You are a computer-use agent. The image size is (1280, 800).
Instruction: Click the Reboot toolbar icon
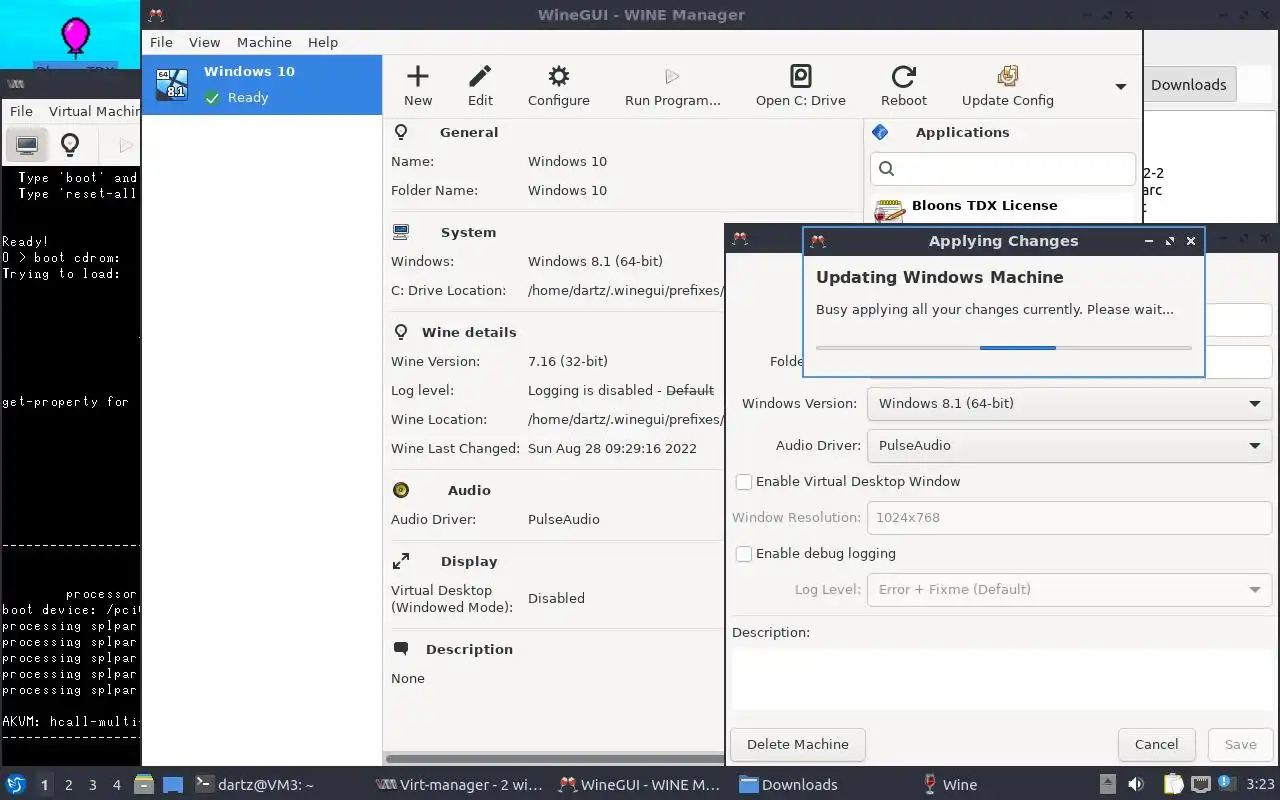pos(904,77)
